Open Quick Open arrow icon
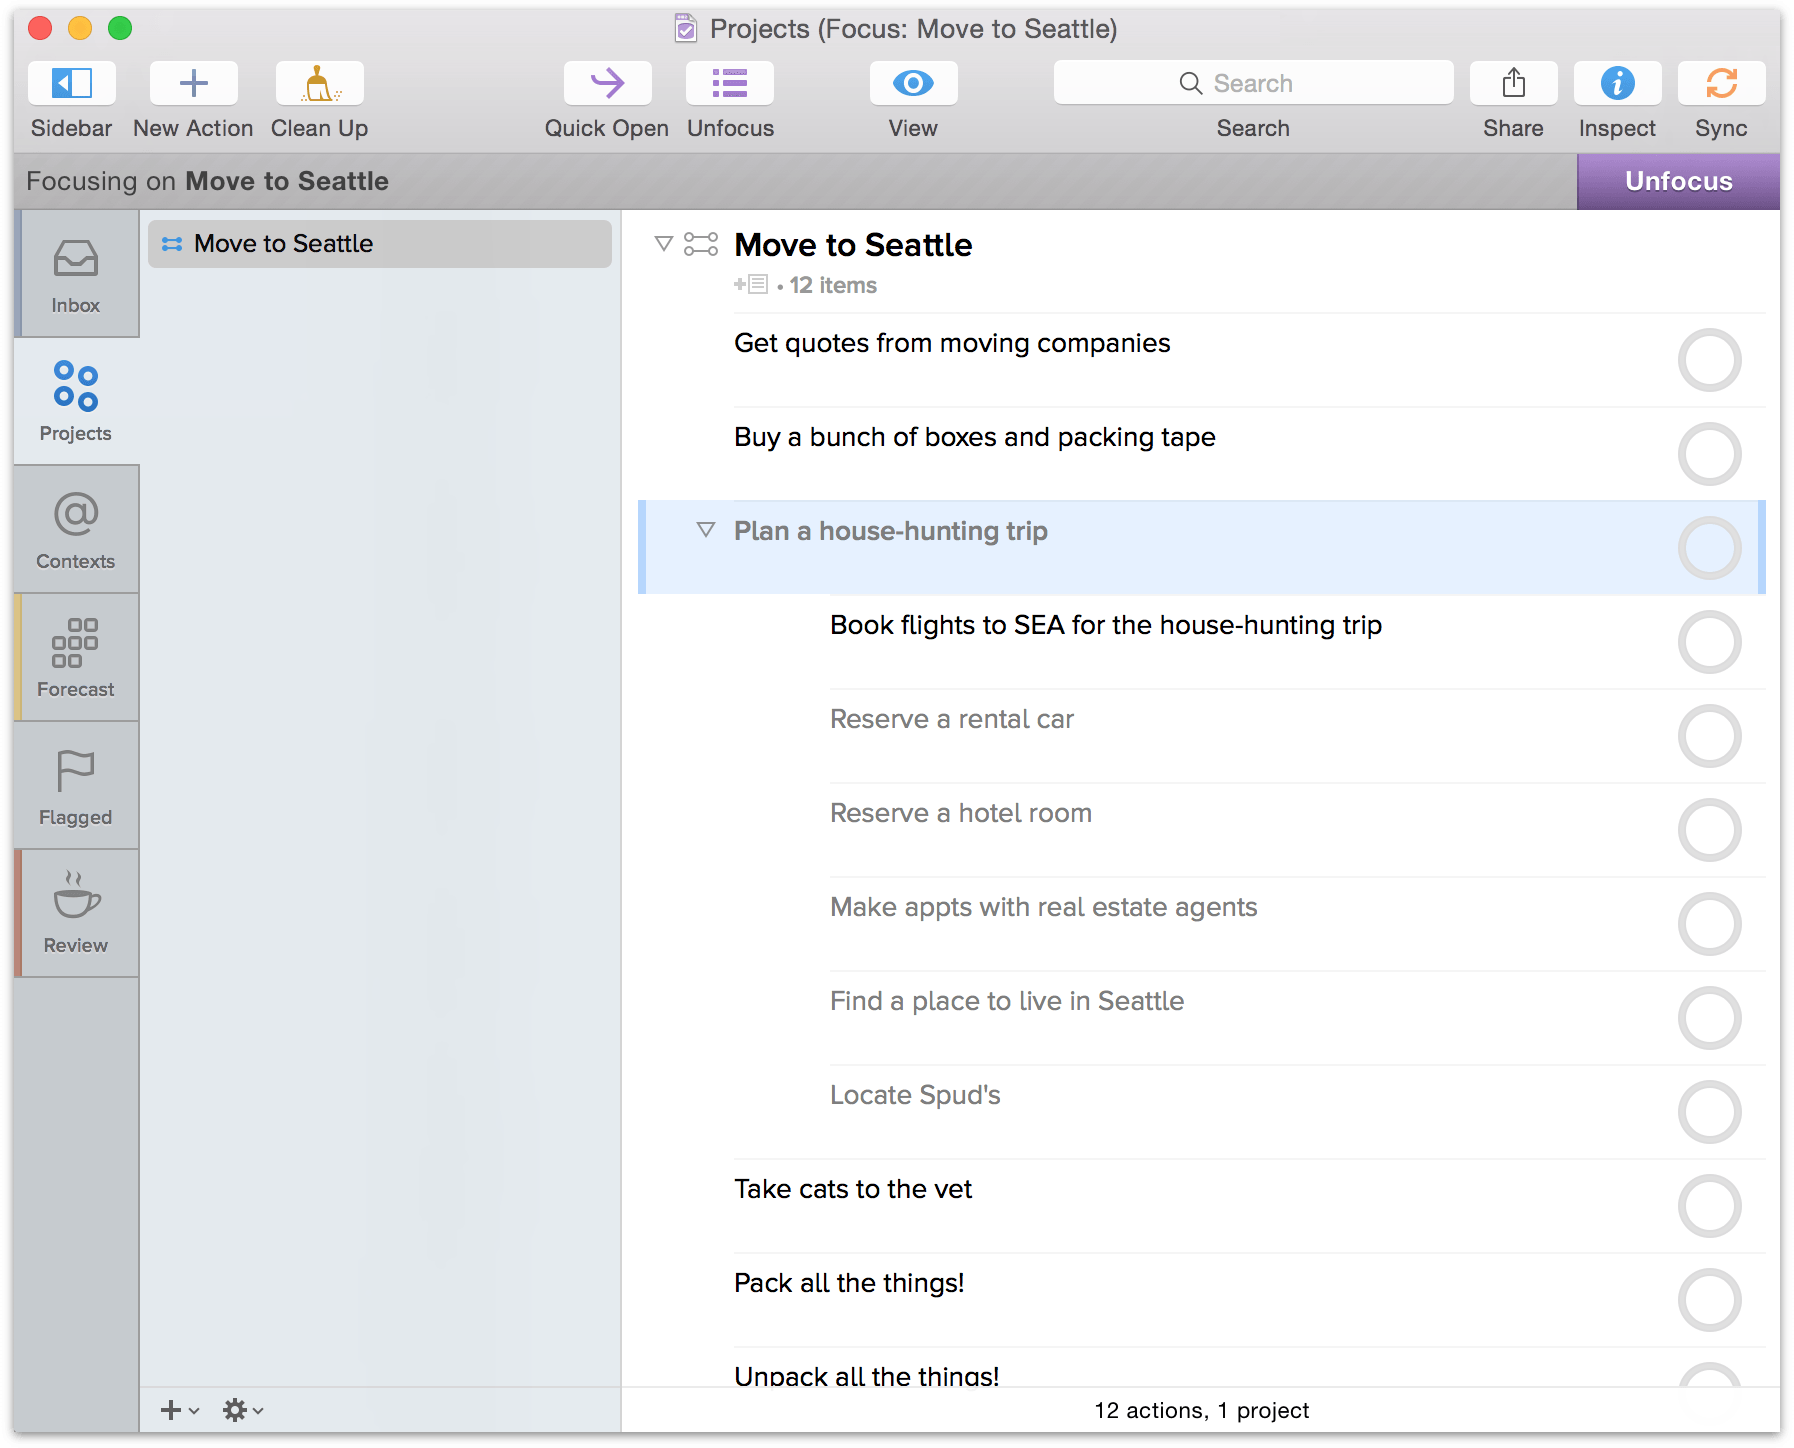Viewport: 1794px width, 1448px height. pos(607,83)
